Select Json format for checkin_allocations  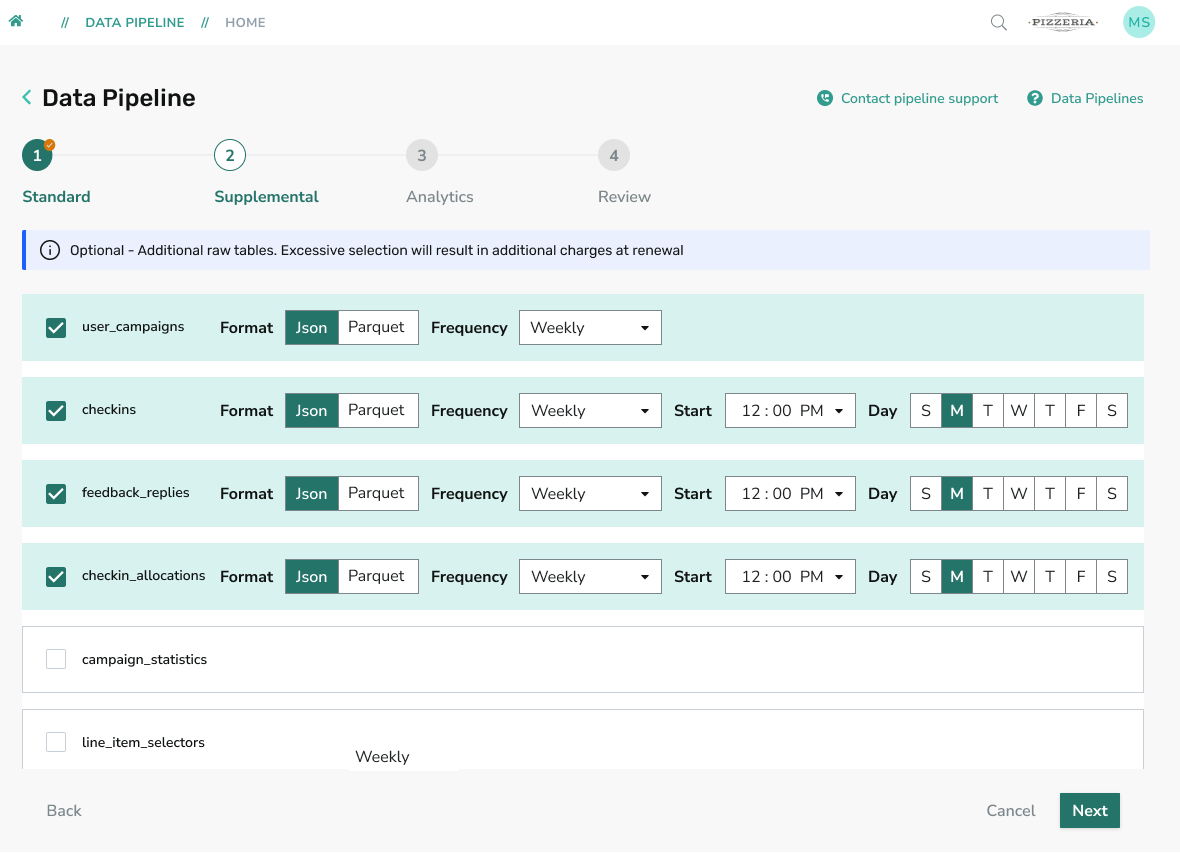pyautogui.click(x=312, y=577)
